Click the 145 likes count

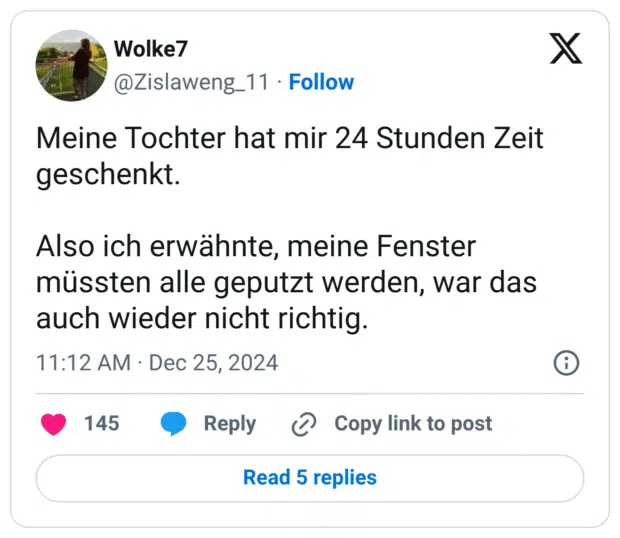coord(102,424)
